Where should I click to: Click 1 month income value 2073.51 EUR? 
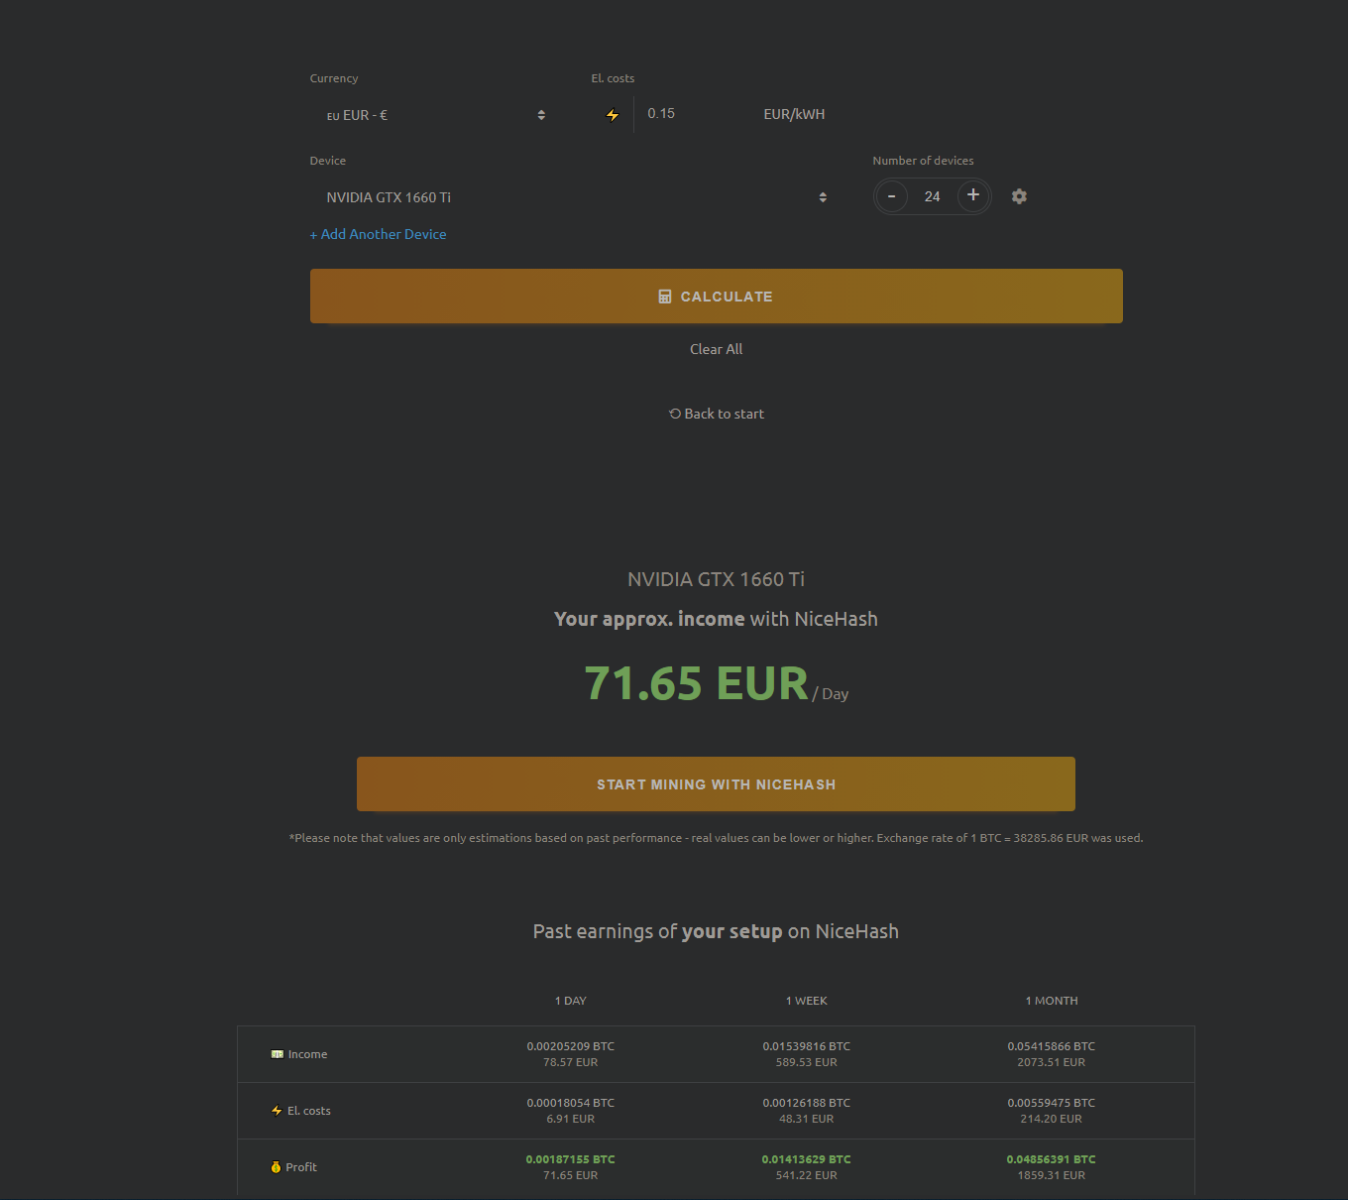pos(1051,1063)
